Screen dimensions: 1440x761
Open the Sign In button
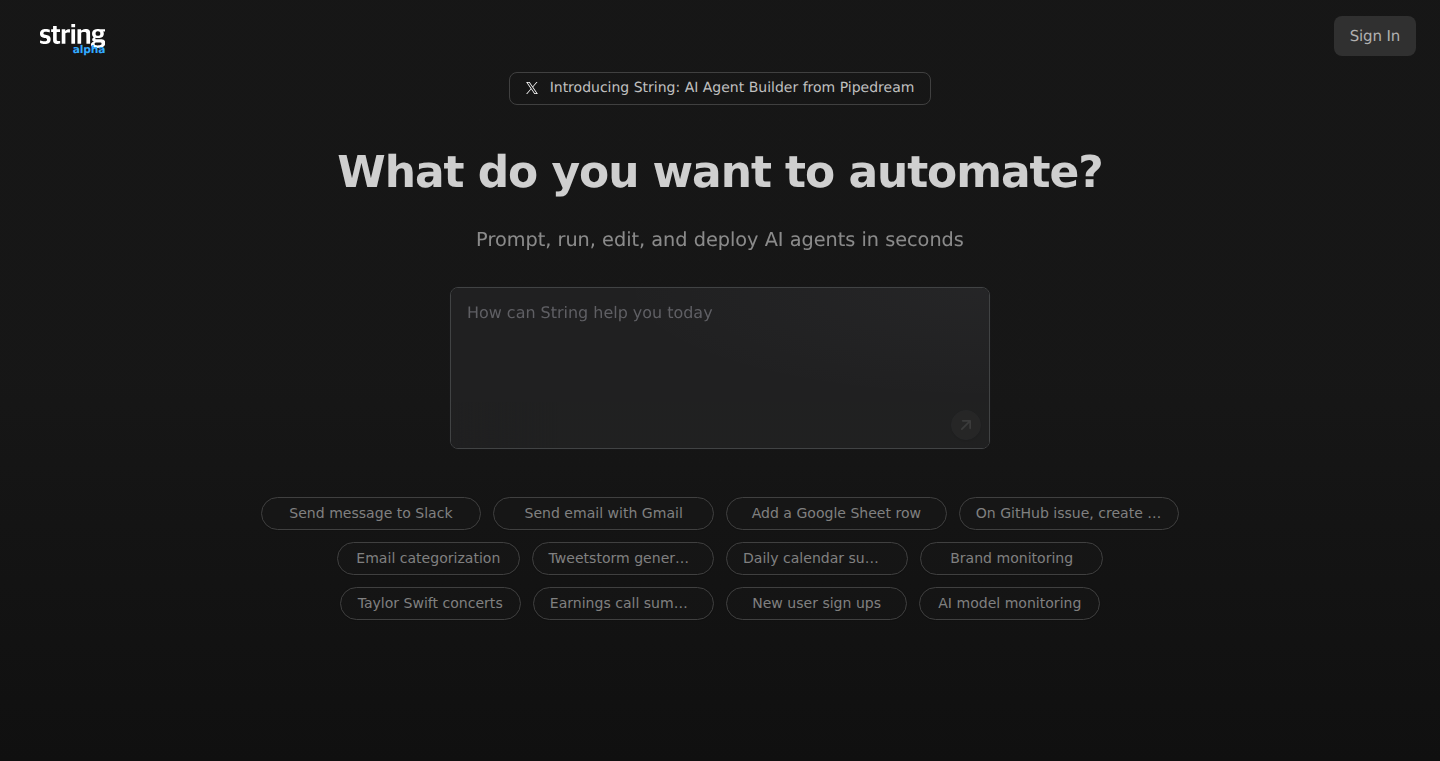[x=1374, y=36]
